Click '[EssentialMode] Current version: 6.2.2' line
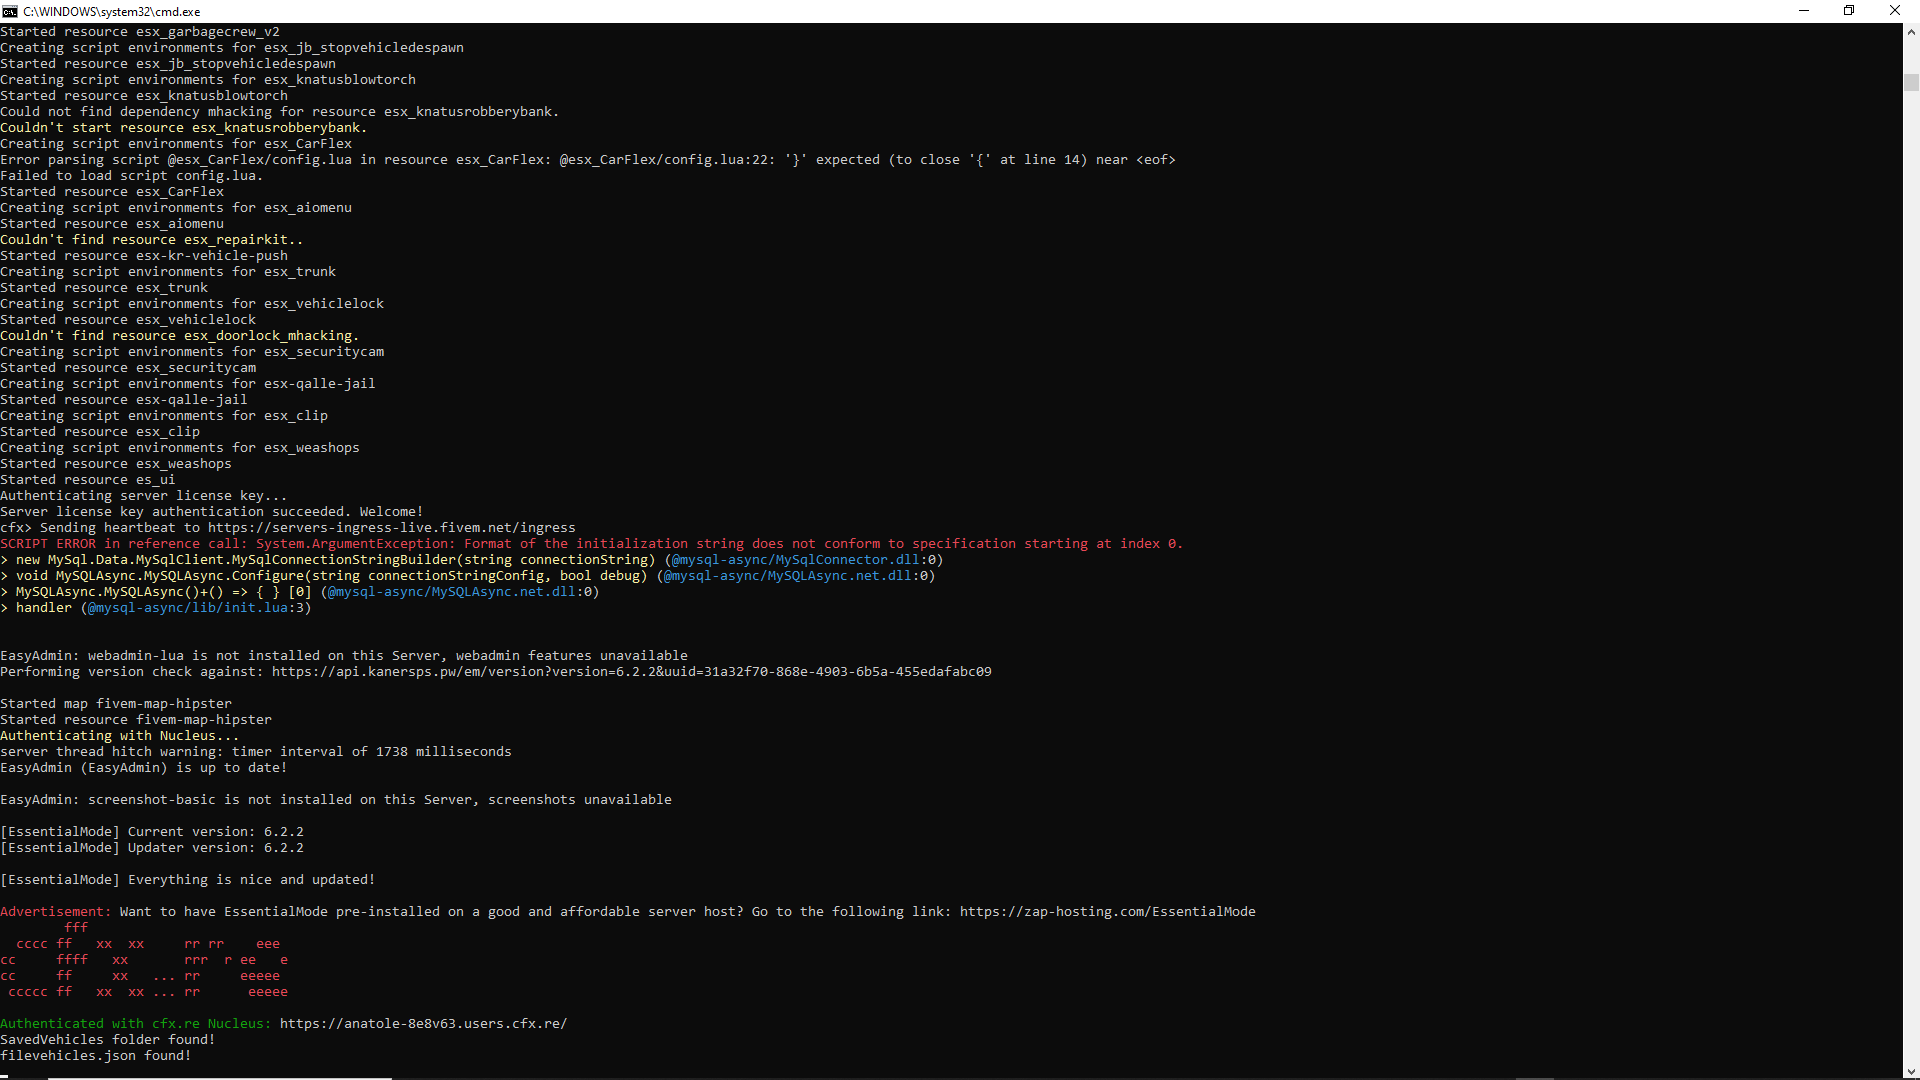The height and width of the screenshot is (1080, 1920). click(x=152, y=832)
